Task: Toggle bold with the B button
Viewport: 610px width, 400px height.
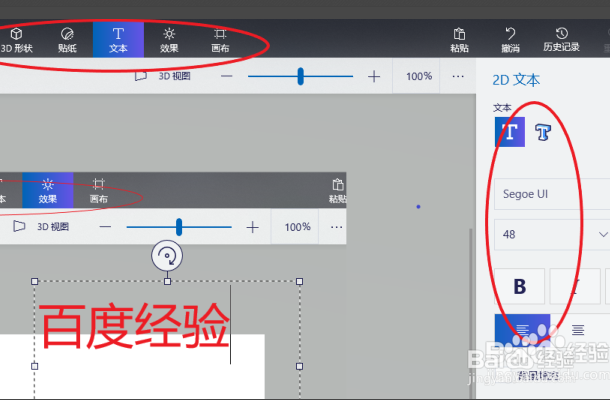Action: pyautogui.click(x=519, y=286)
